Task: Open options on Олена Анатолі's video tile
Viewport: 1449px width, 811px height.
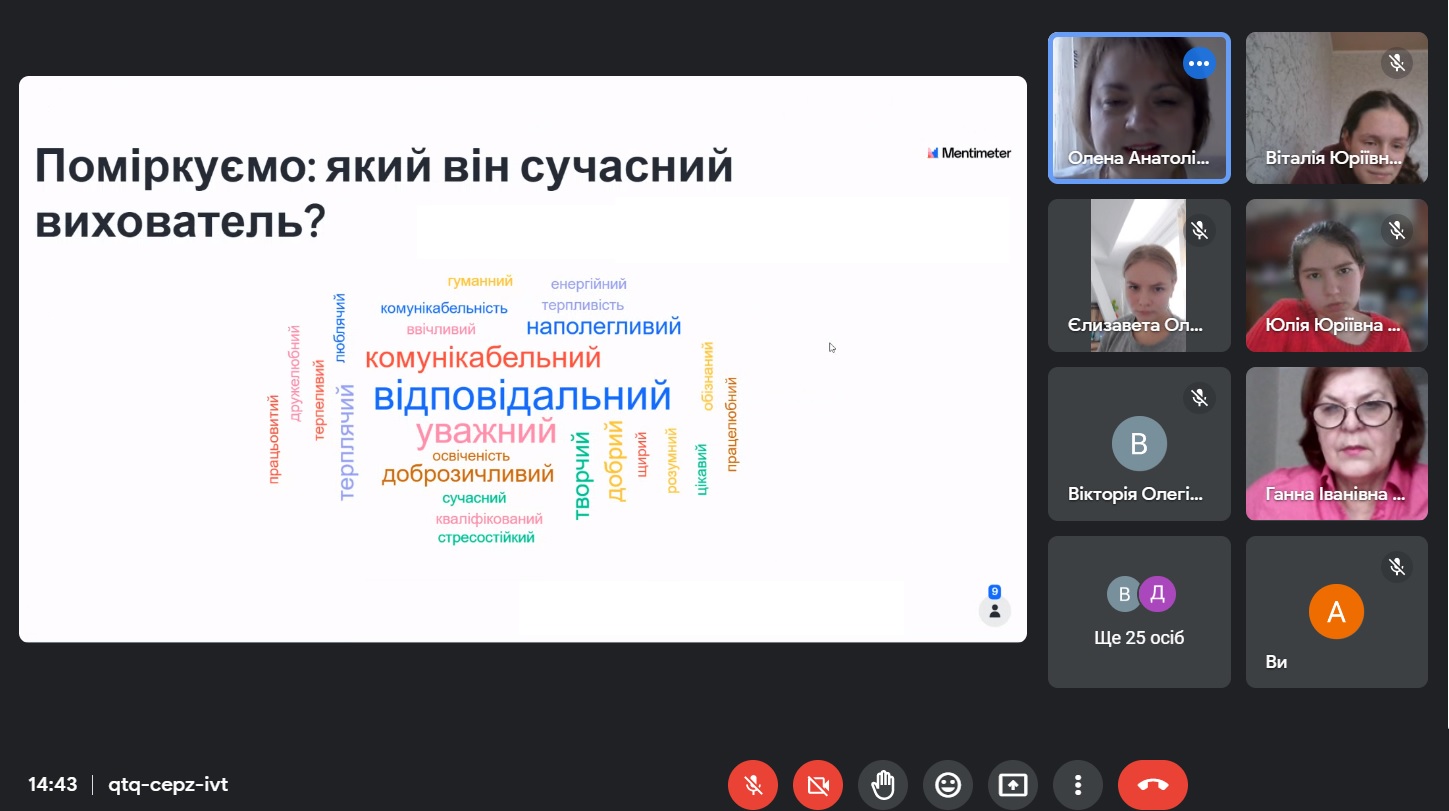Action: 1198,64
